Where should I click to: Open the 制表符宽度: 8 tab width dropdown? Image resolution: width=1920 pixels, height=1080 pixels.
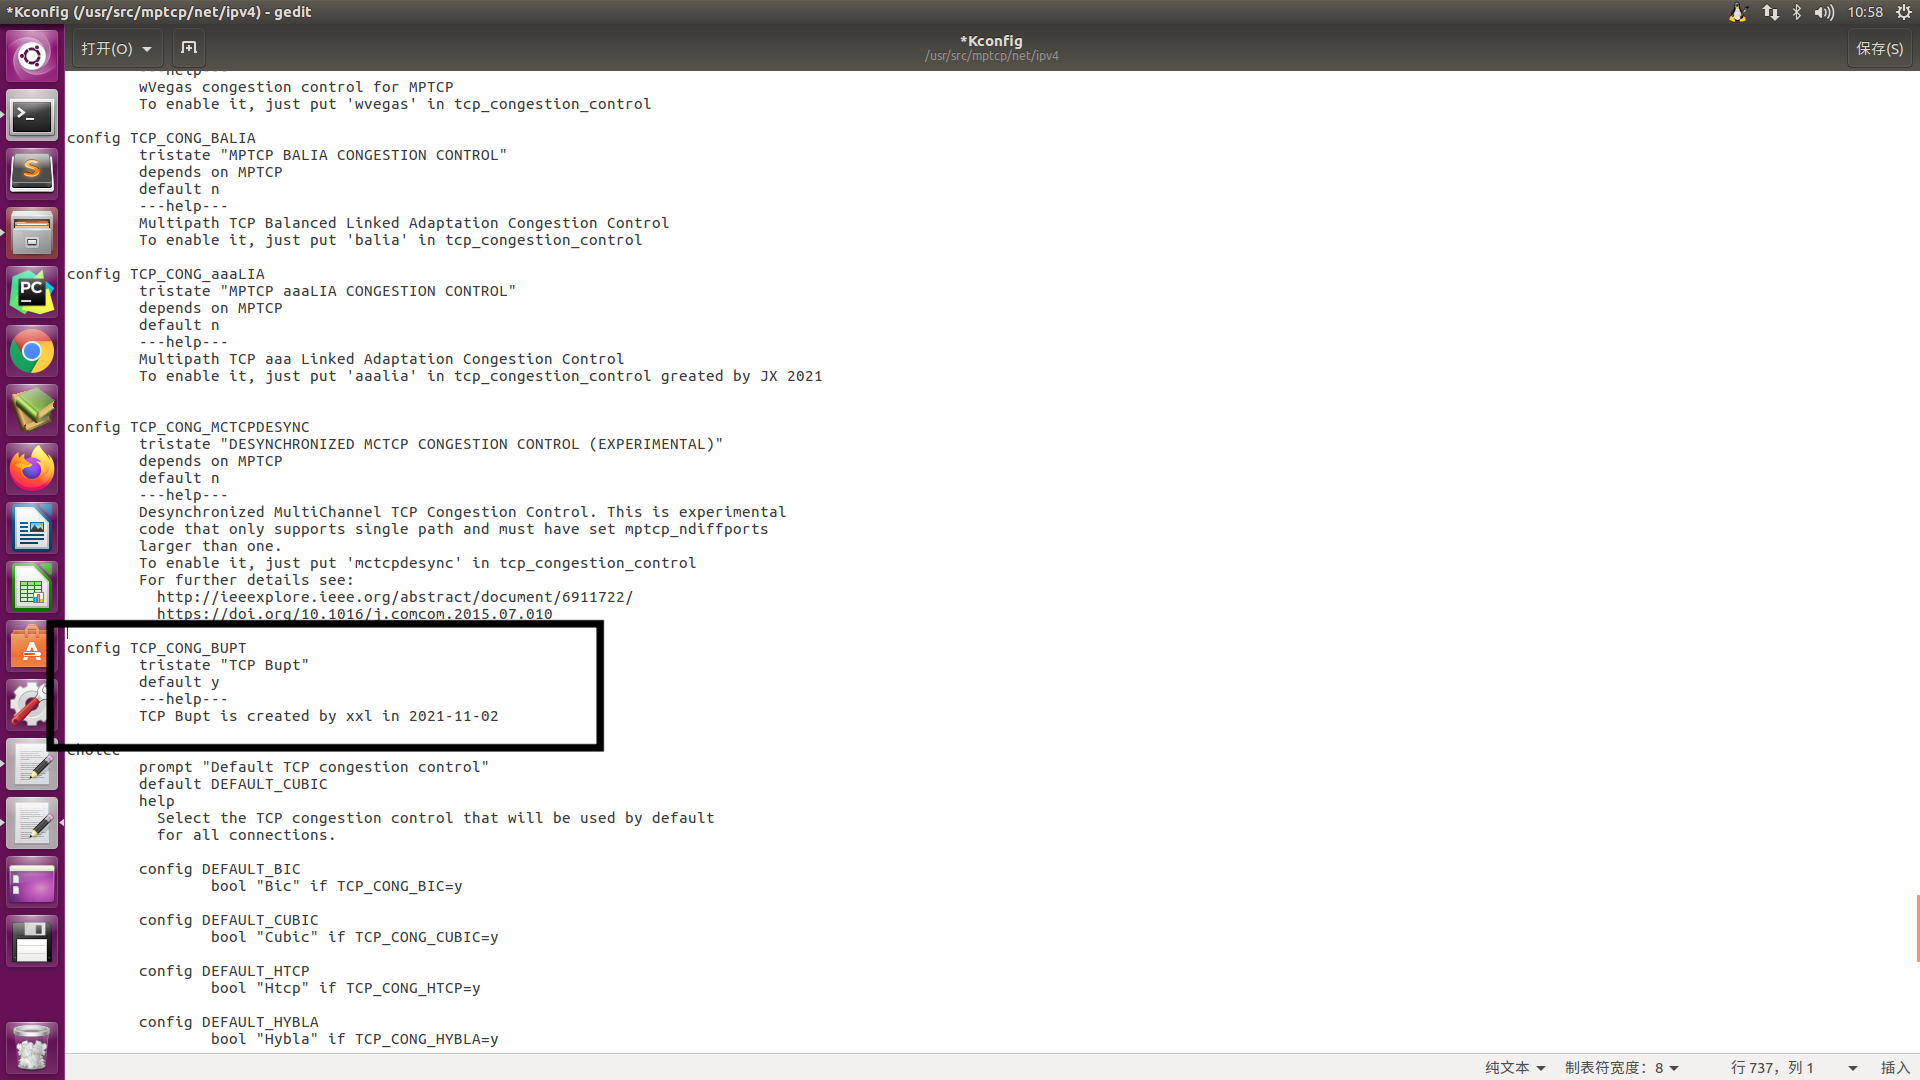(1620, 1067)
